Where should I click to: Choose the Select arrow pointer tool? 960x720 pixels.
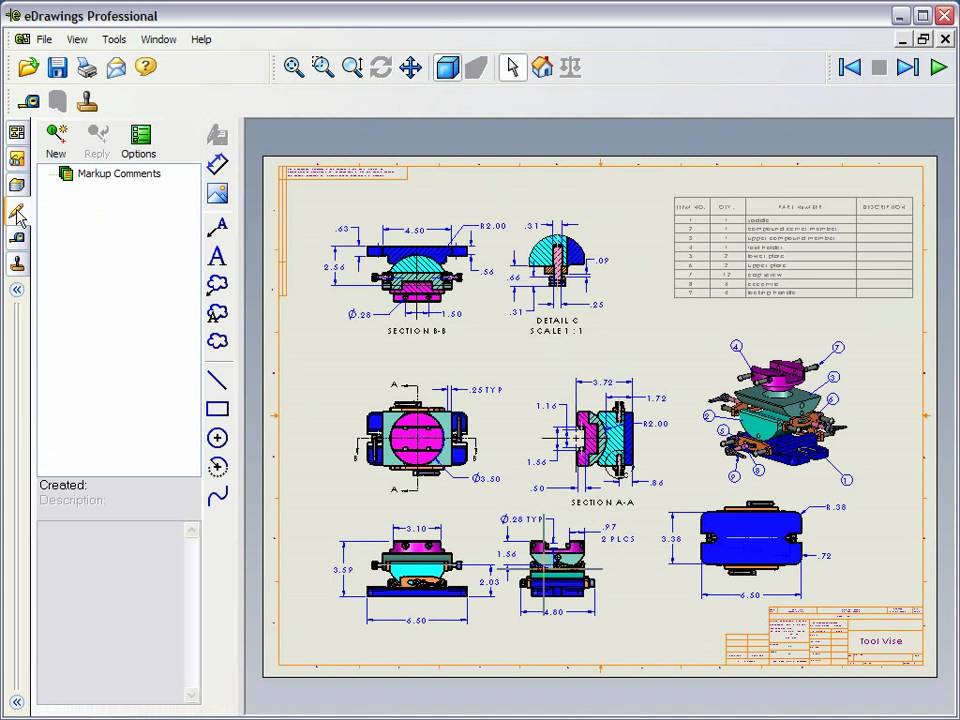(x=513, y=67)
